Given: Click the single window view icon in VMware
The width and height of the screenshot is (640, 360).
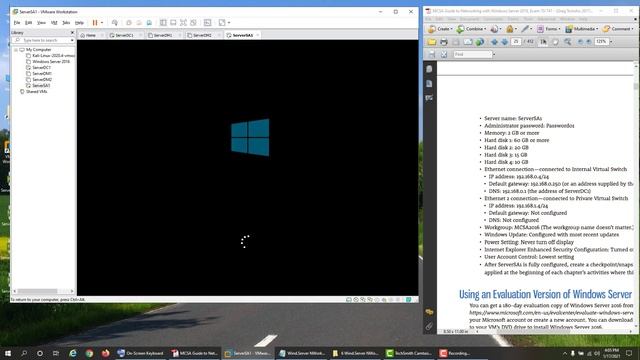Looking at the screenshot, I should [173, 23].
